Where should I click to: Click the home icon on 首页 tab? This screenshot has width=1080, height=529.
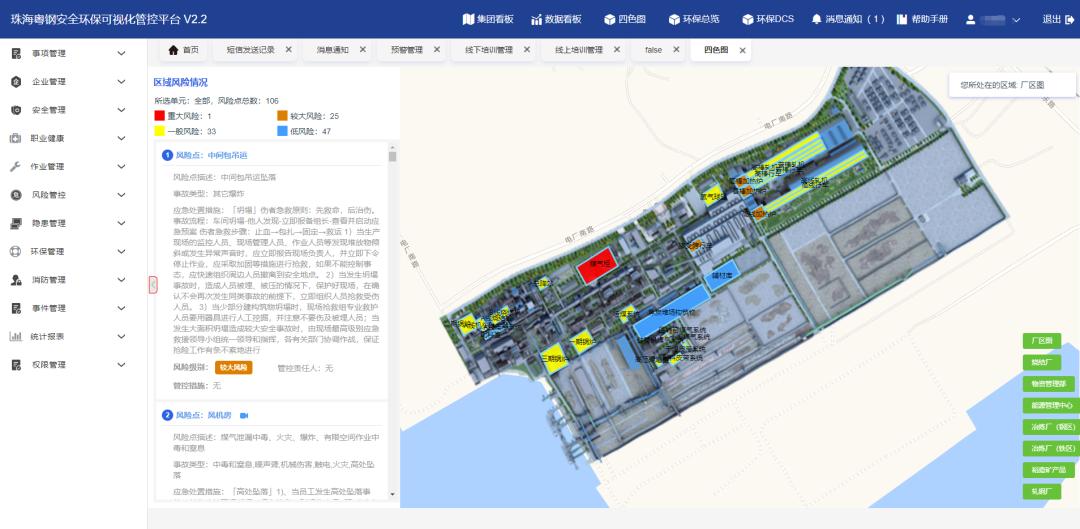[174, 50]
